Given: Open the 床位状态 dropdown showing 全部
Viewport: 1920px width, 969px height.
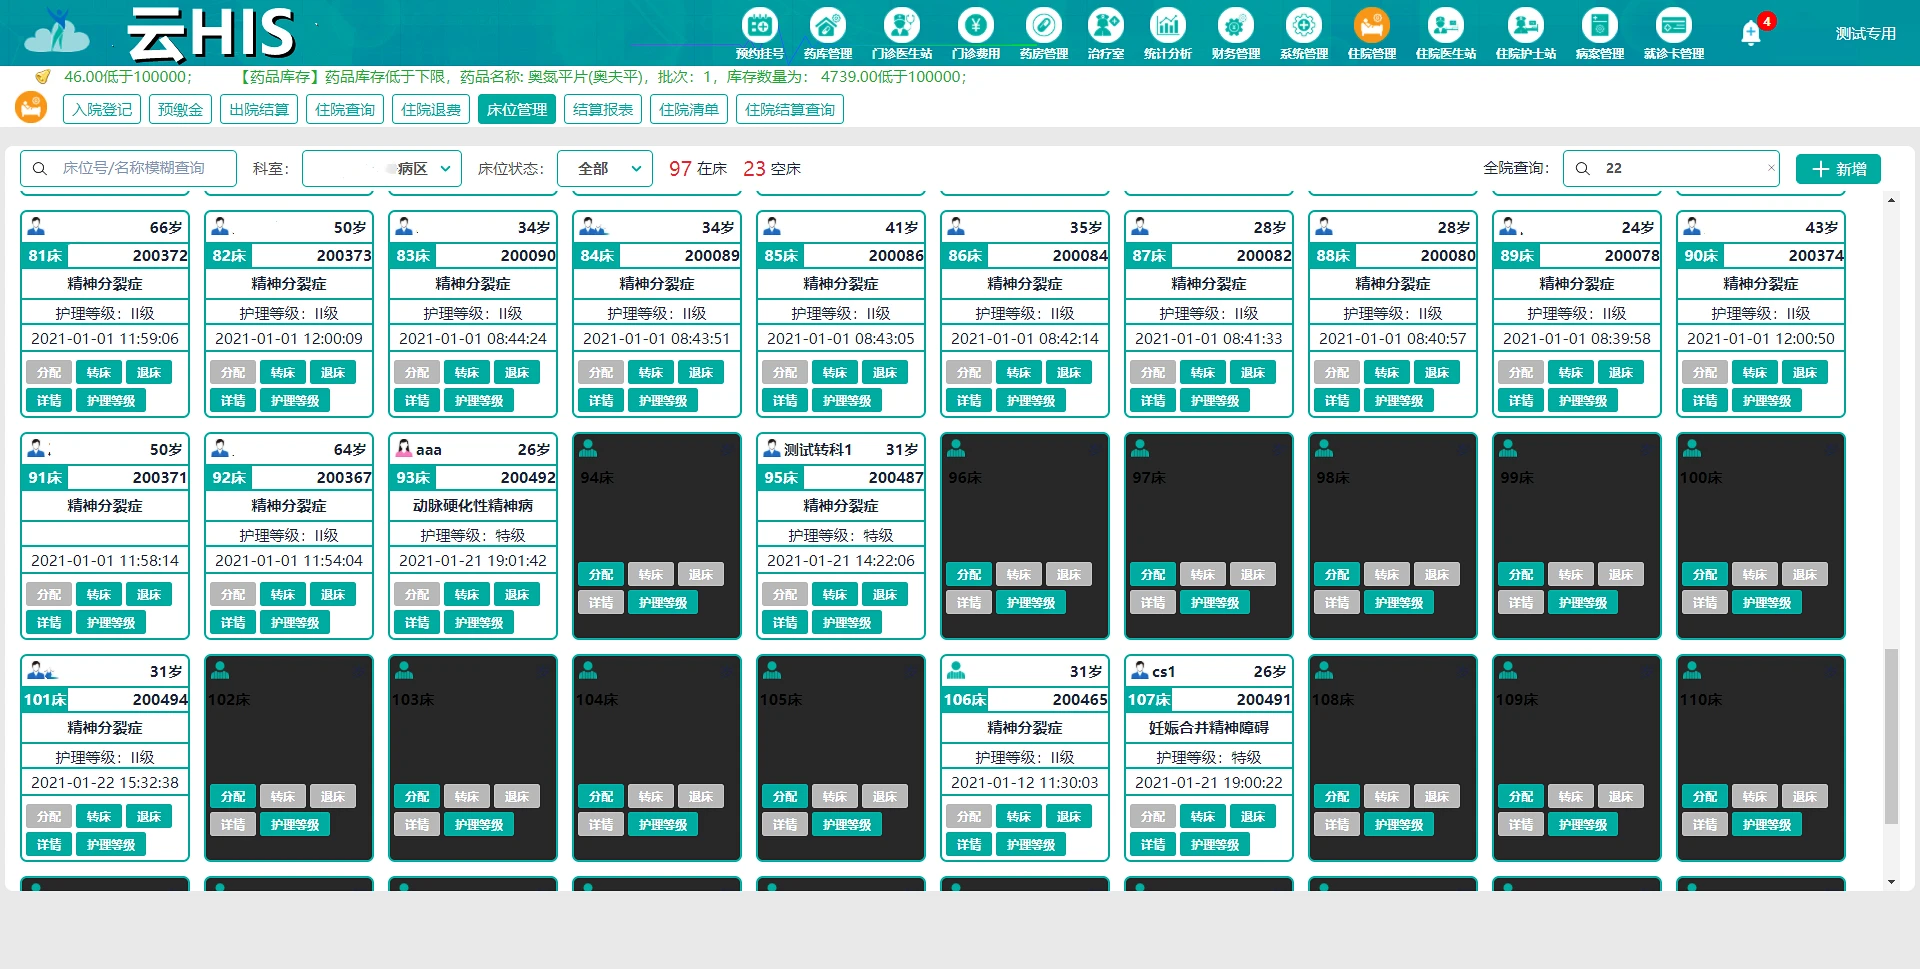Looking at the screenshot, I should tap(605, 169).
